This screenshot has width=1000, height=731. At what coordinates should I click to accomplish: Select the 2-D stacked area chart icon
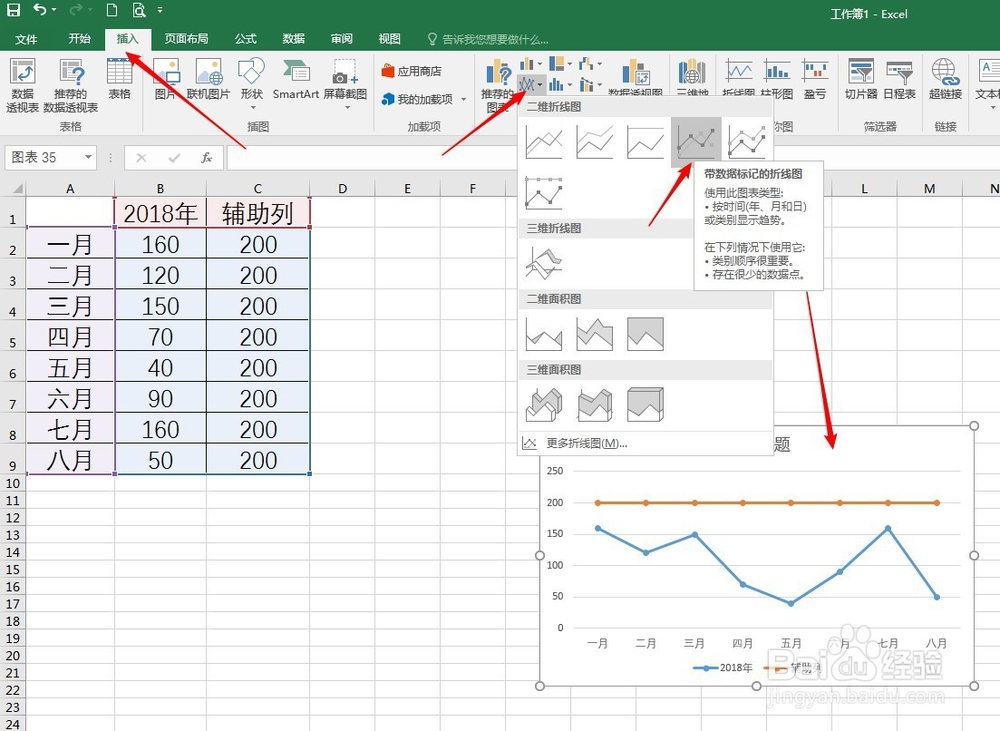[x=594, y=334]
